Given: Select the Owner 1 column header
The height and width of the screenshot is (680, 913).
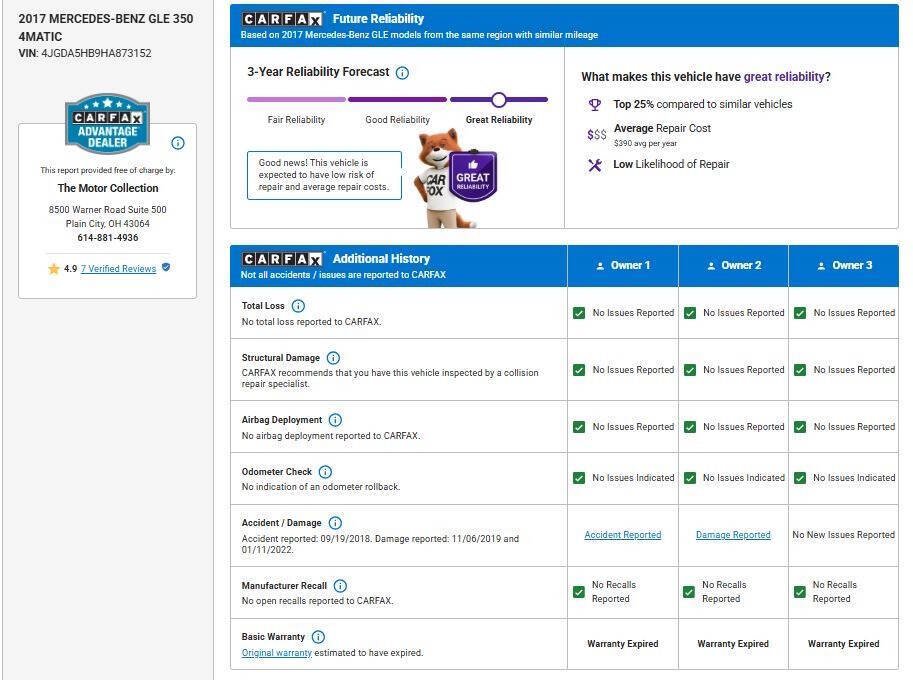Looking at the screenshot, I should pyautogui.click(x=622, y=266).
